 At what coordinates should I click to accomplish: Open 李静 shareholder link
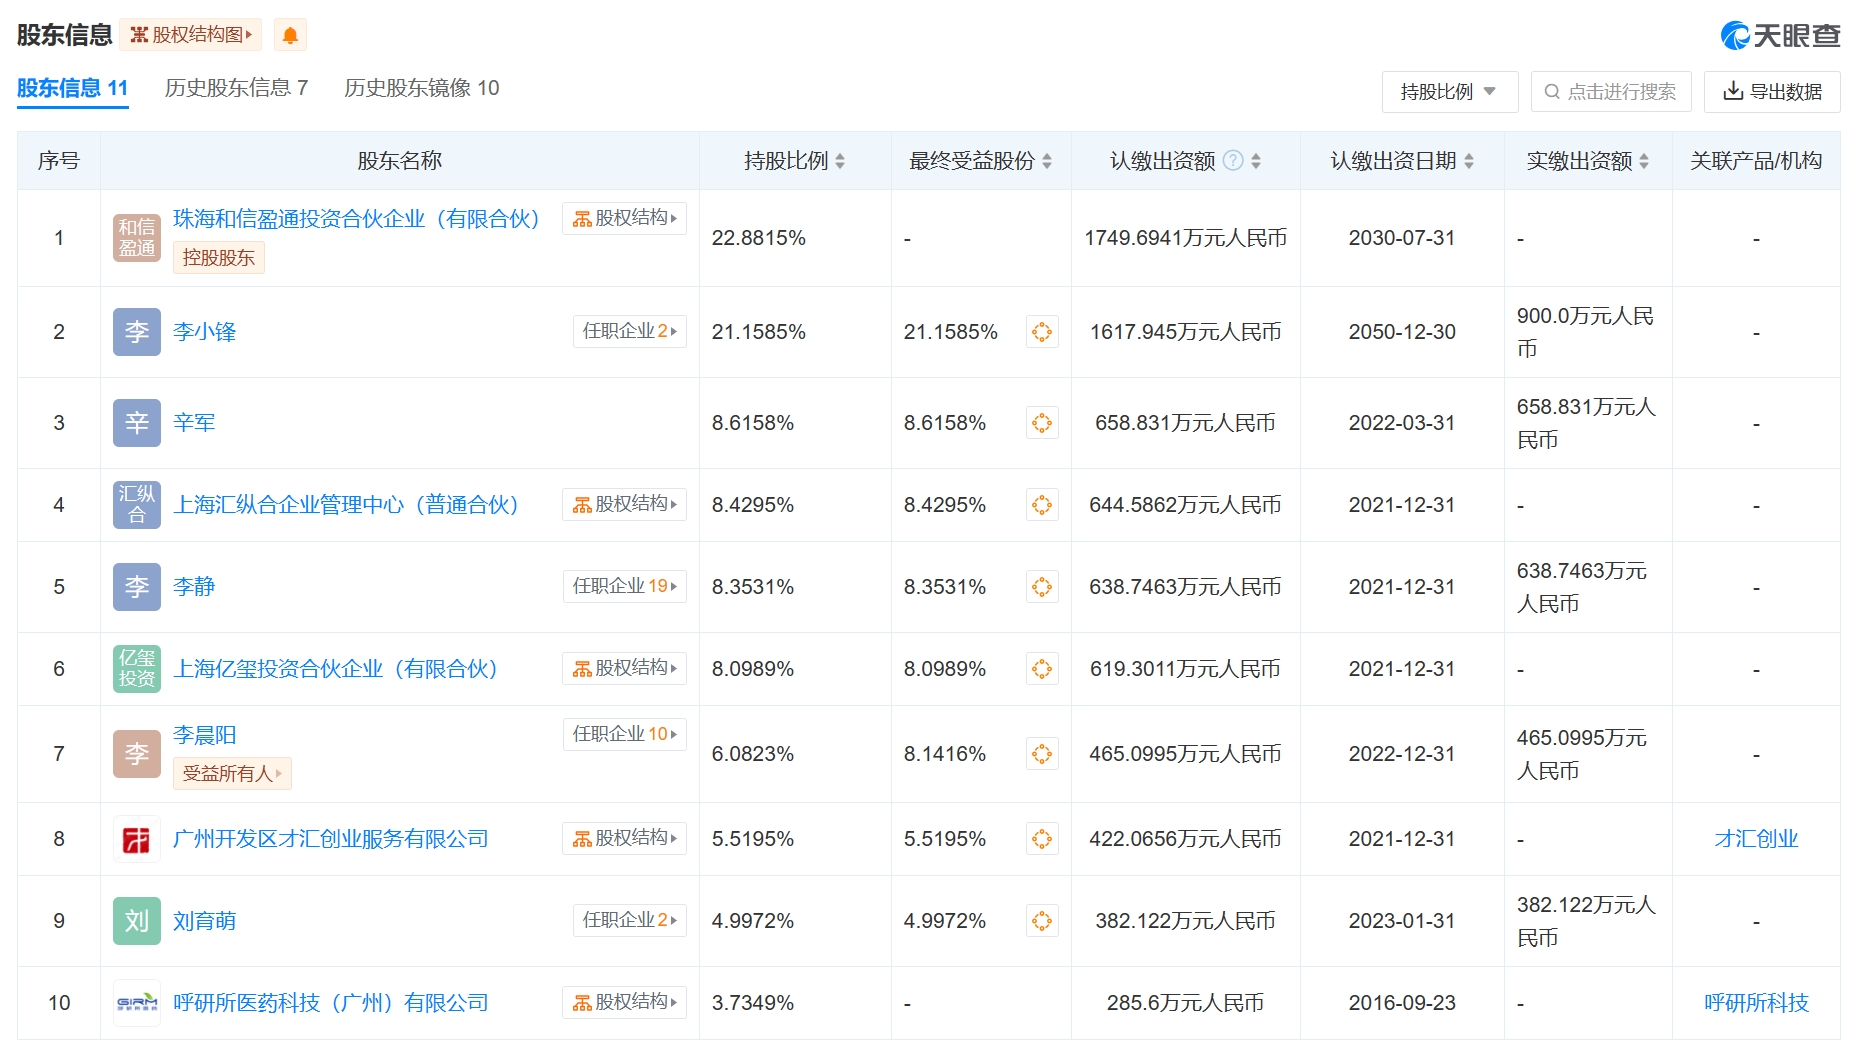point(194,587)
